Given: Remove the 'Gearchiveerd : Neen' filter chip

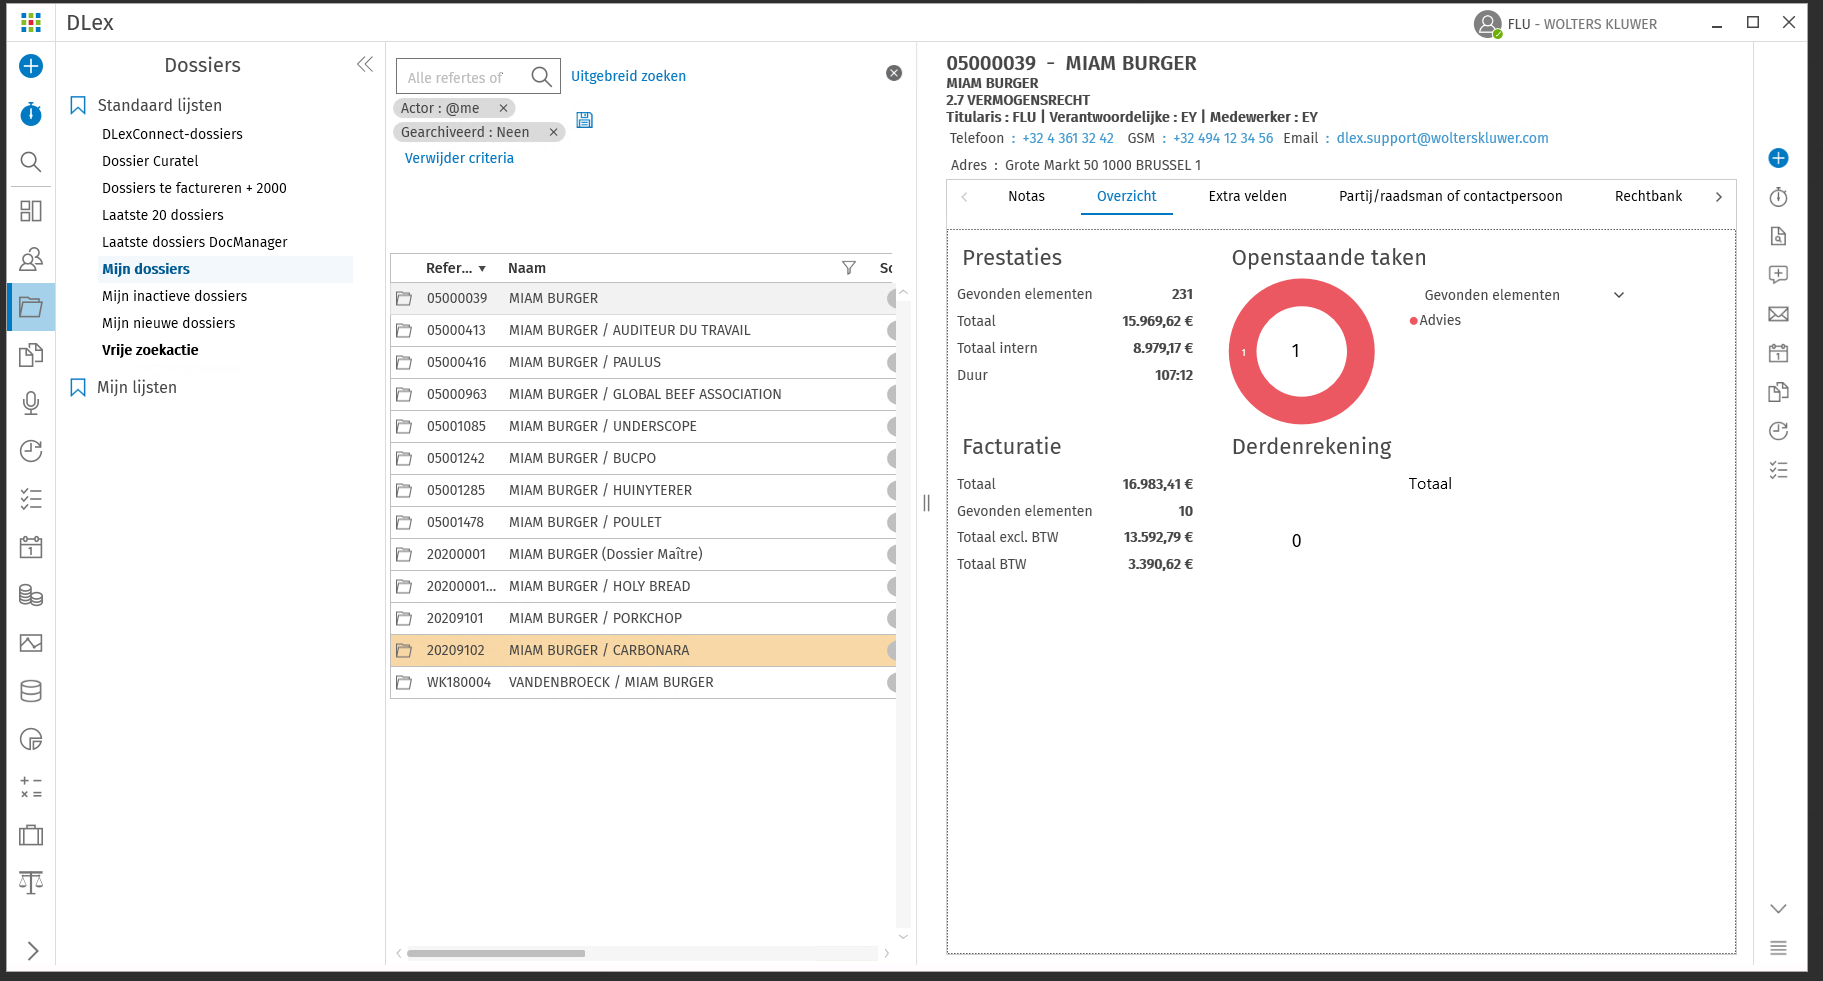Looking at the screenshot, I should point(553,132).
